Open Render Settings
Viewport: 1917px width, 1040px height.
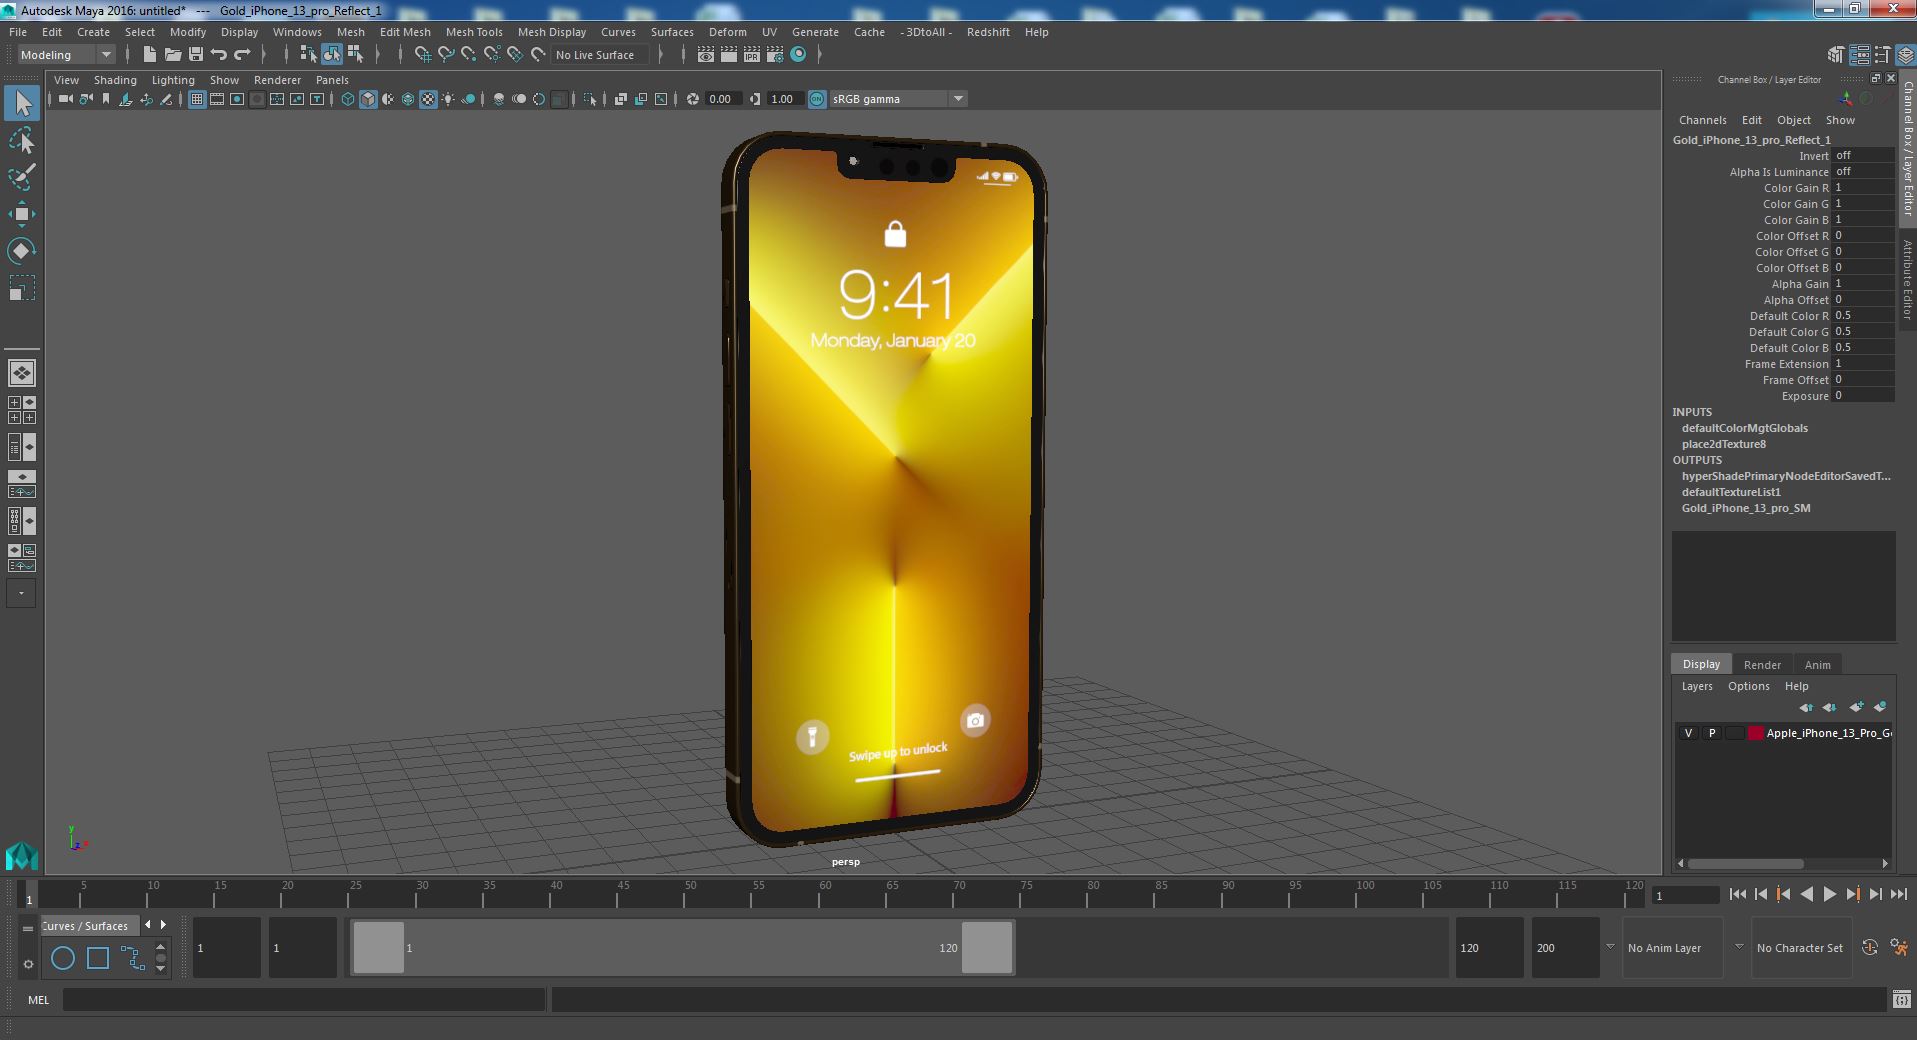point(775,55)
